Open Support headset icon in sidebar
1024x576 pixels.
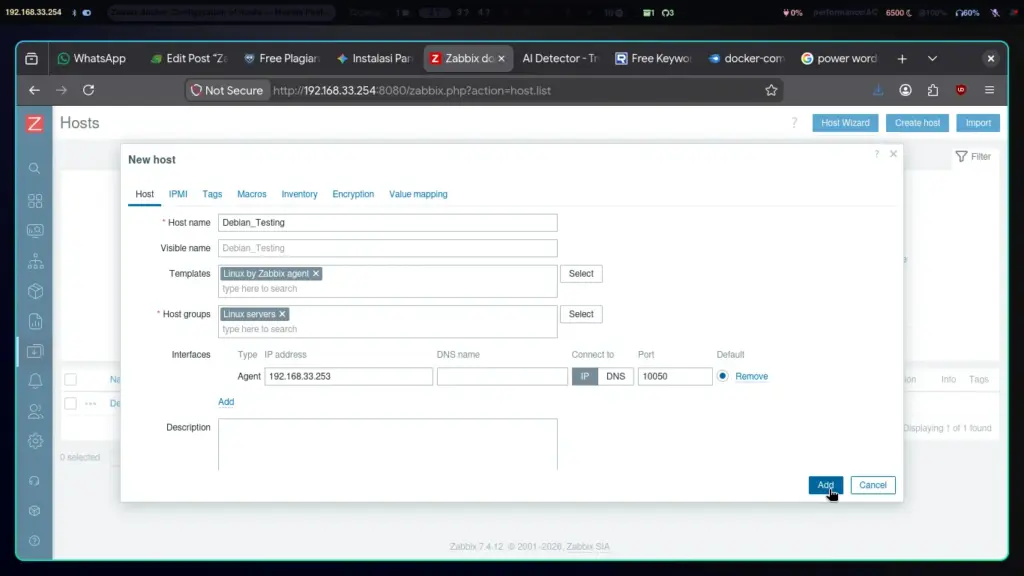click(x=35, y=481)
